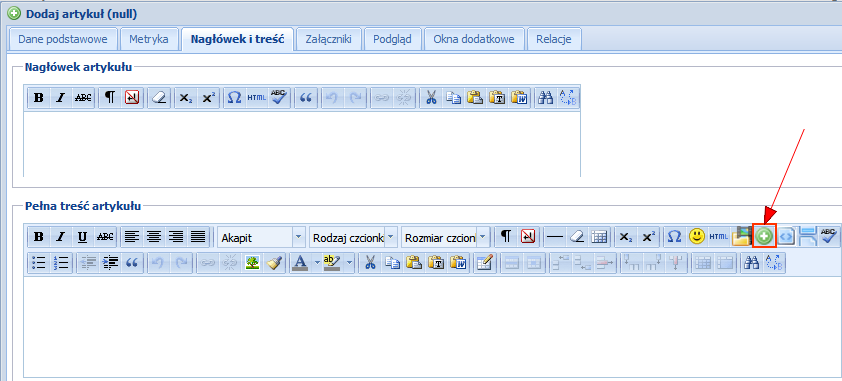Select the Nagłówek i treść tab

point(237,39)
